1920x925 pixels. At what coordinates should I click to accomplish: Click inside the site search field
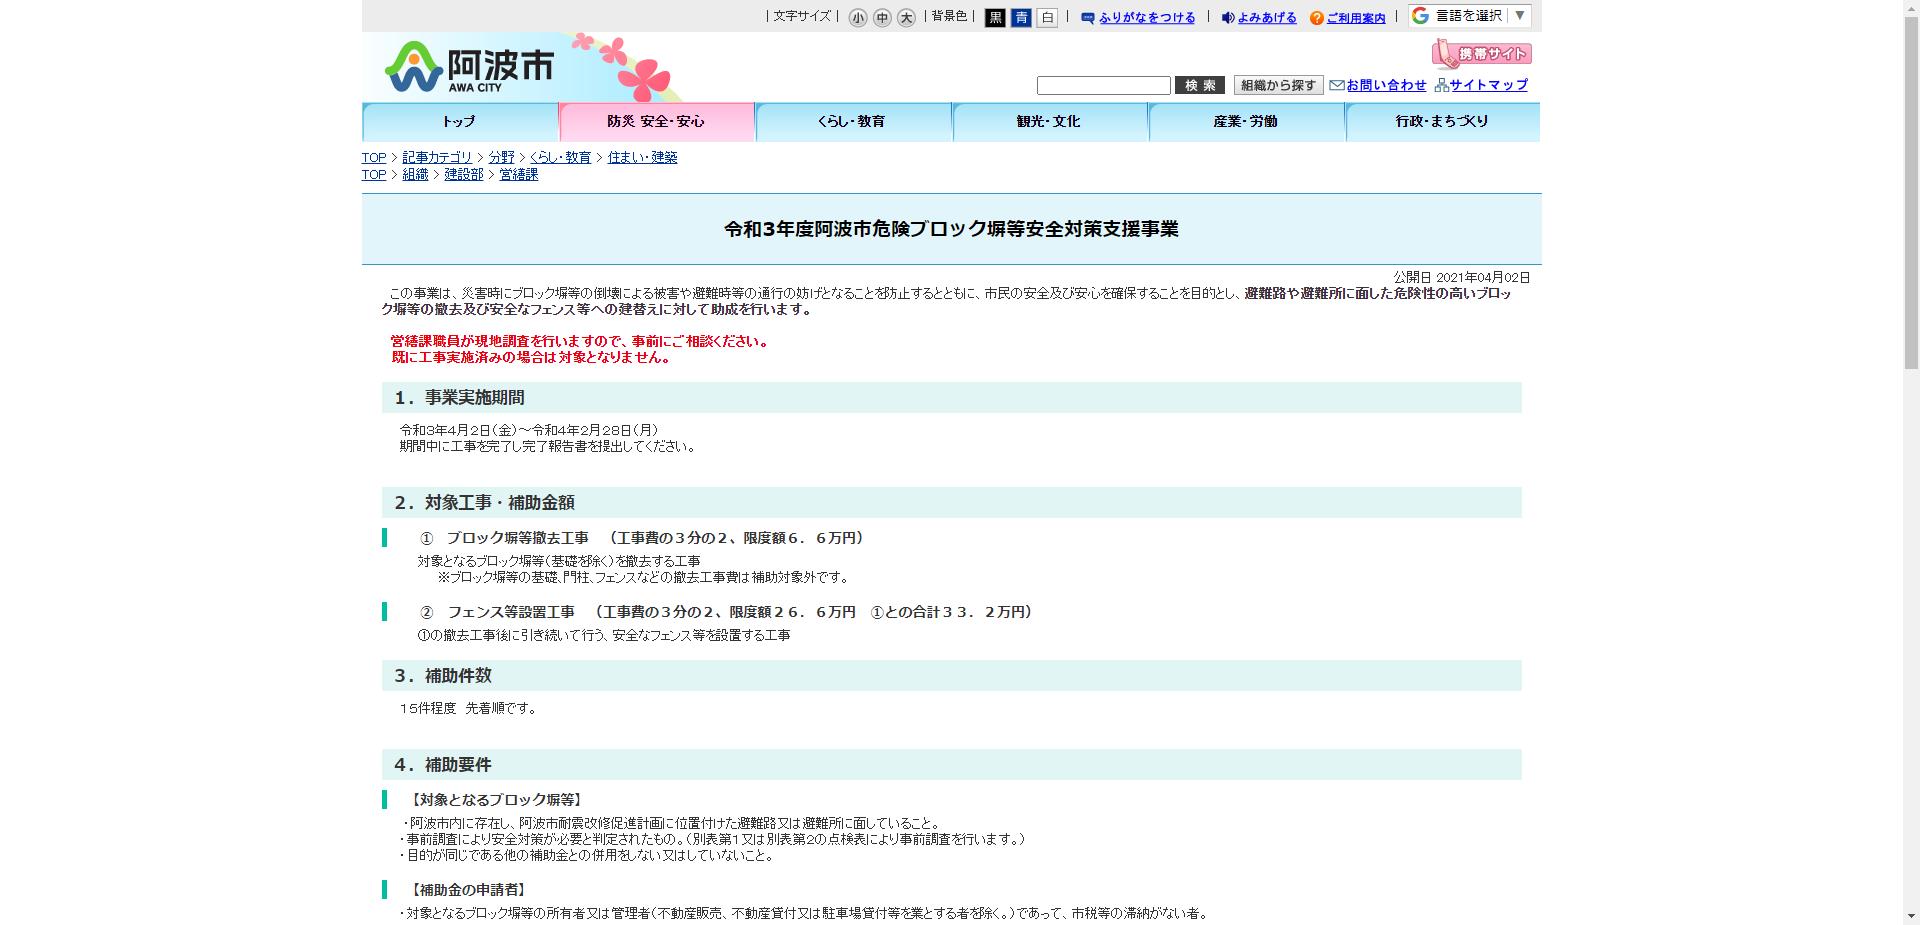[x=1103, y=85]
